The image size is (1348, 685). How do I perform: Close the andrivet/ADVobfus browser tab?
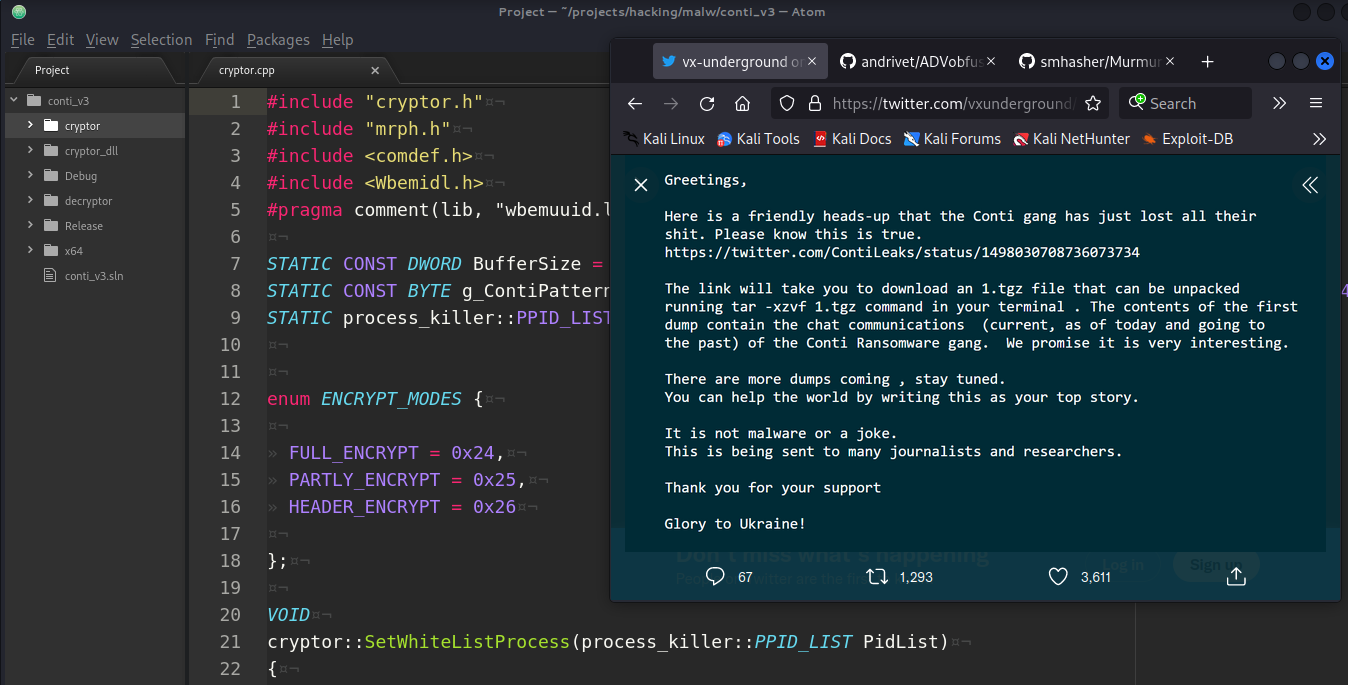(991, 61)
